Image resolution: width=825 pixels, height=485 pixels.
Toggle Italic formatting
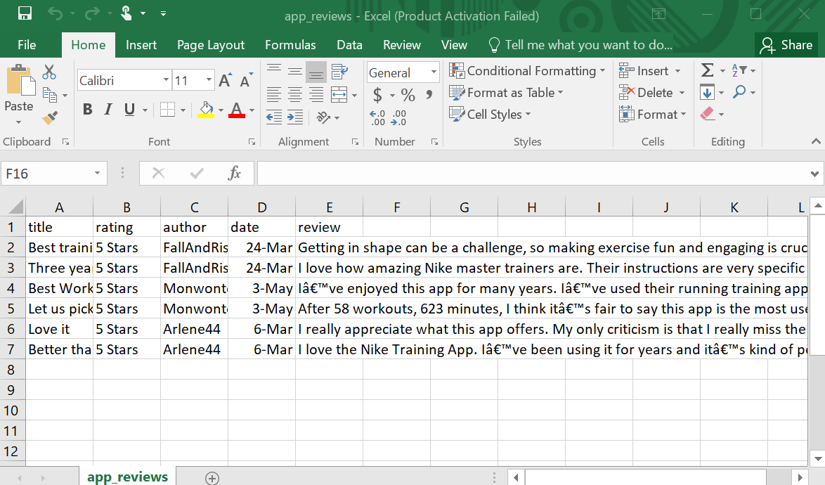[108, 109]
